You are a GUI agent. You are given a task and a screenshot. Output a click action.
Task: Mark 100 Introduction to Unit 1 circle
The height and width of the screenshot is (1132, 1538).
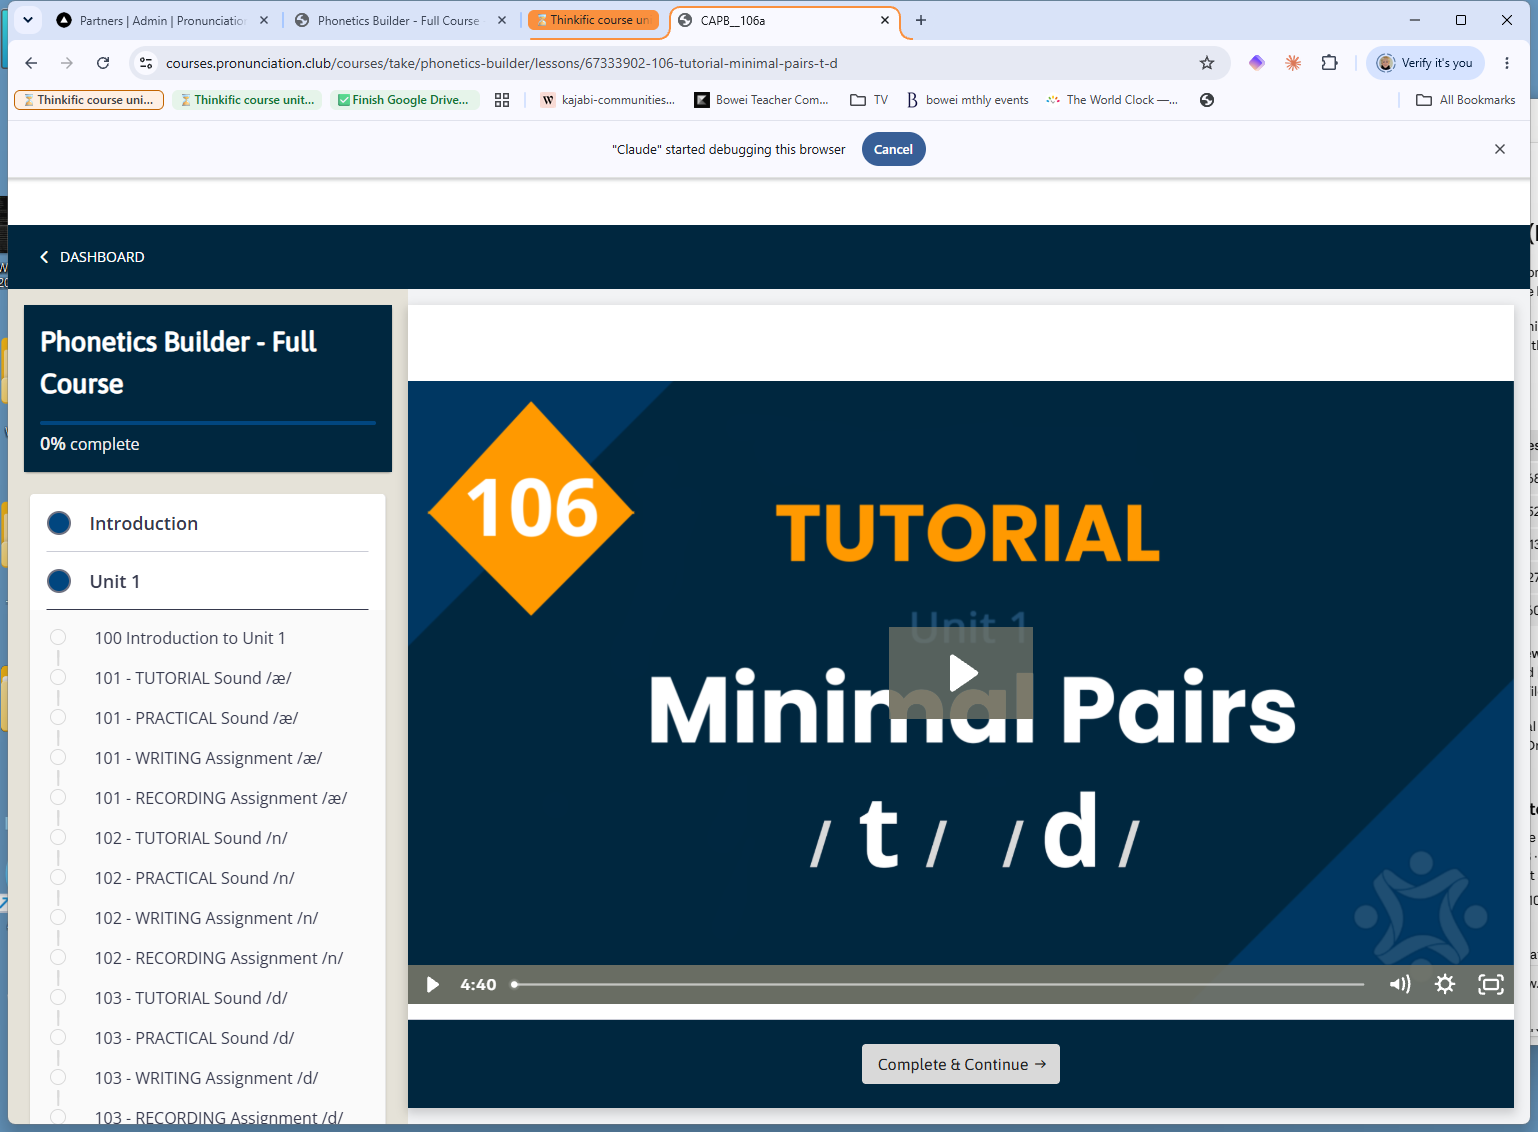[58, 638]
